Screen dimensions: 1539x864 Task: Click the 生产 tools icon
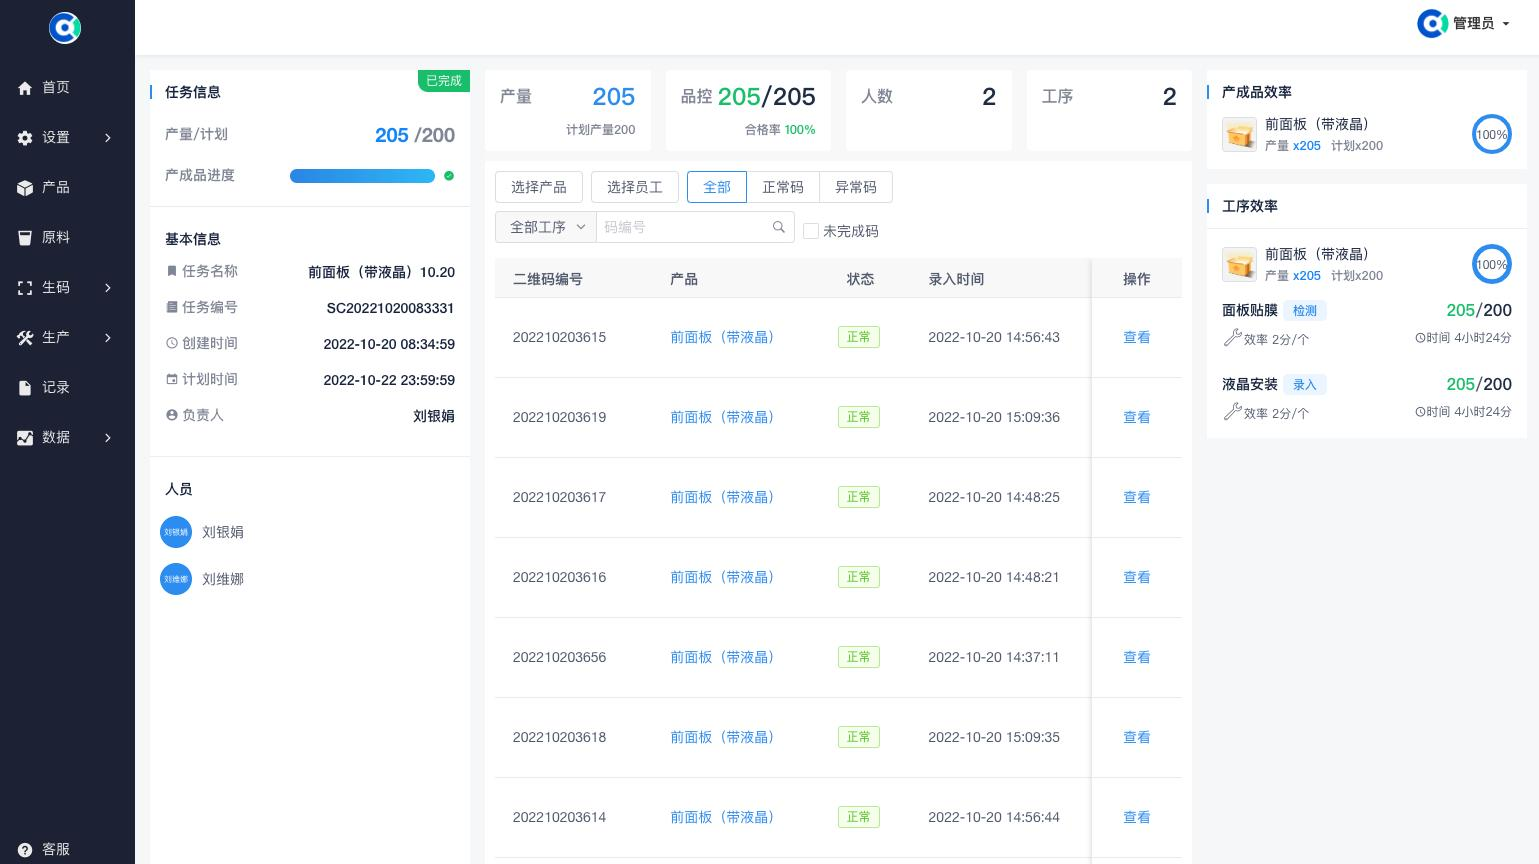[x=25, y=338]
